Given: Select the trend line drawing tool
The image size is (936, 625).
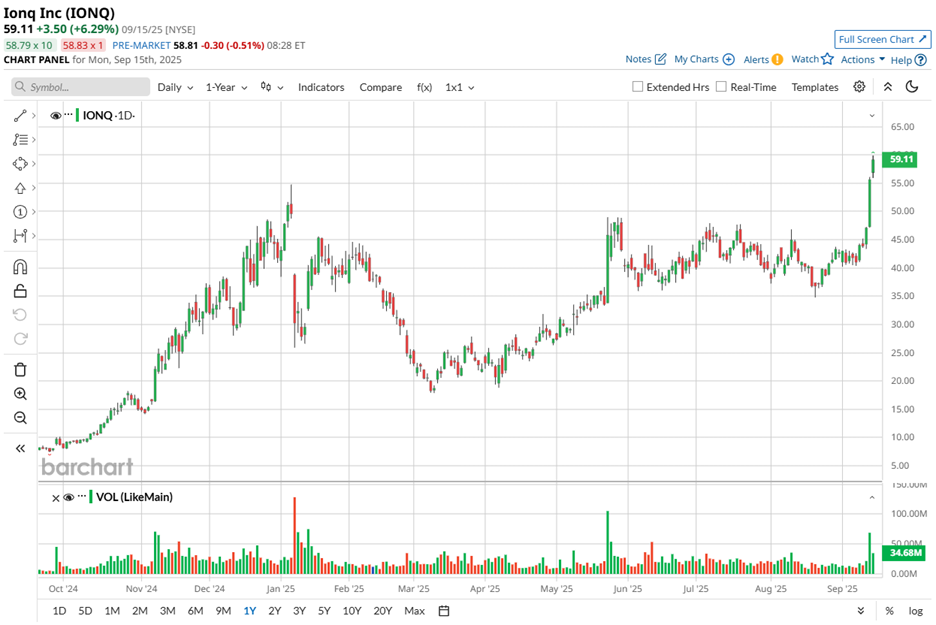Looking at the screenshot, I should click(20, 116).
